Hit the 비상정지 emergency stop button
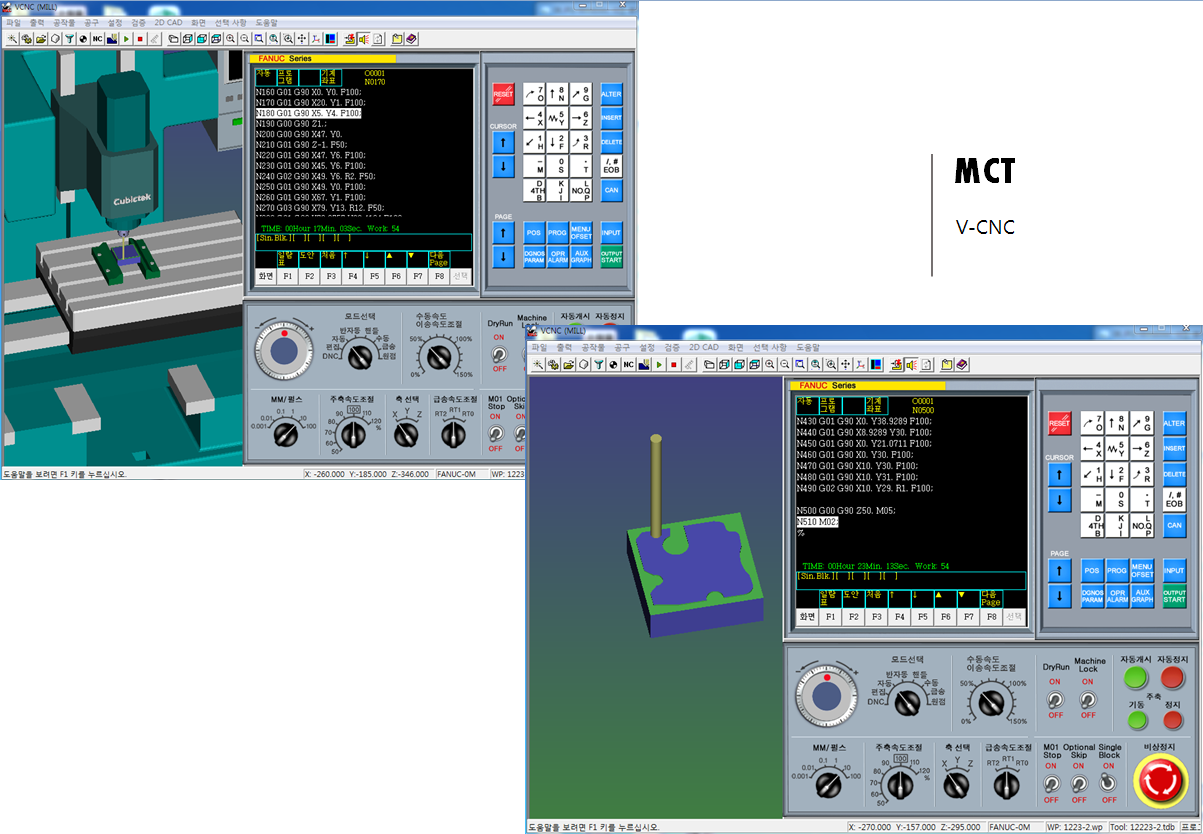1203x834 pixels. tap(1160, 782)
